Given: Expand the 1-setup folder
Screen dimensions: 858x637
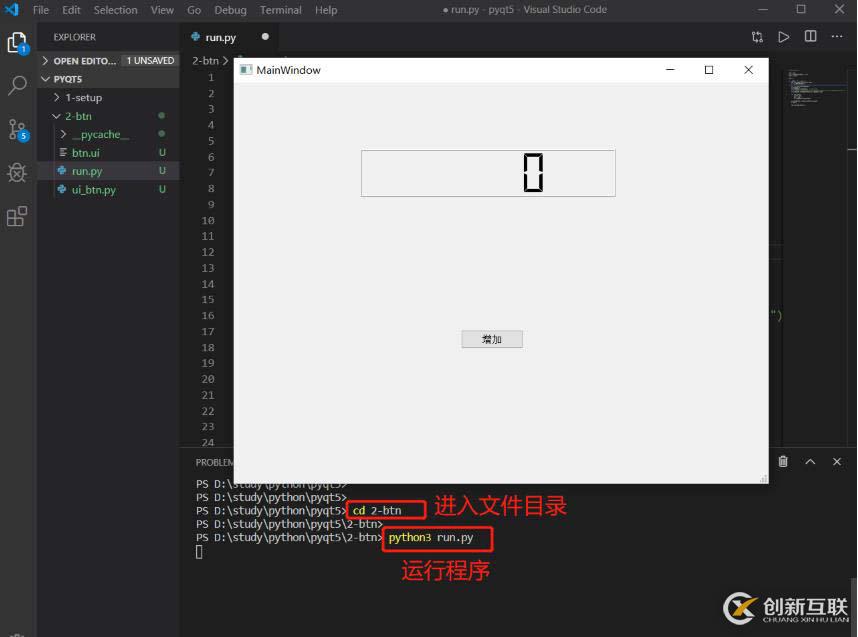Looking at the screenshot, I should pyautogui.click(x=108, y=97).
